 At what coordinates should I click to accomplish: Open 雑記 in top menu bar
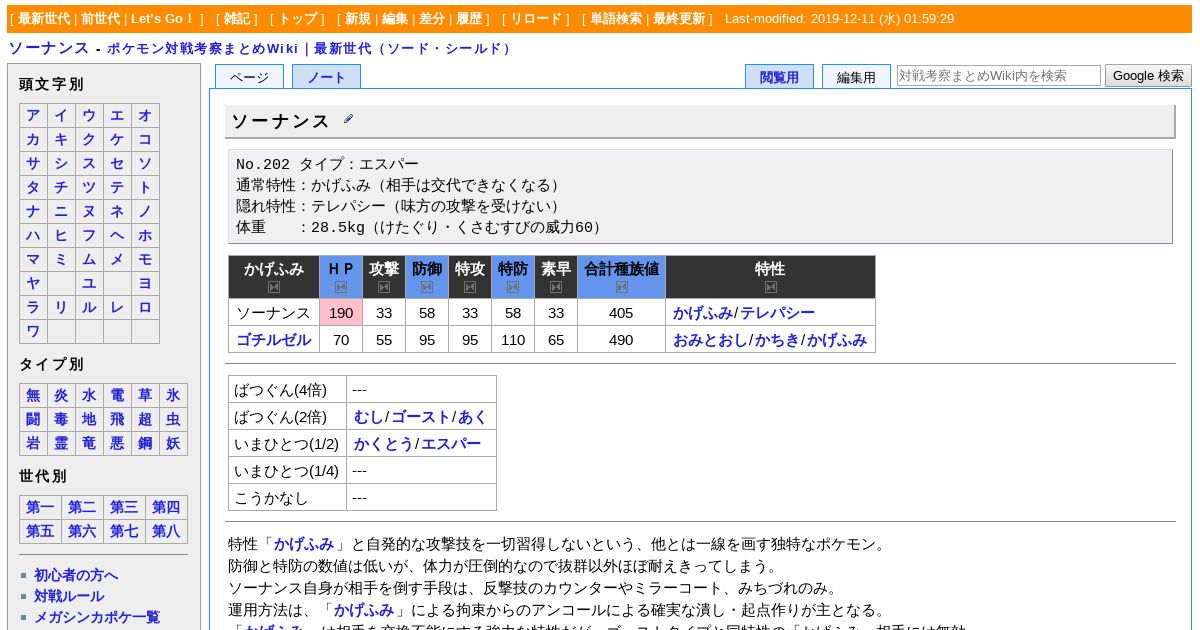point(237,18)
